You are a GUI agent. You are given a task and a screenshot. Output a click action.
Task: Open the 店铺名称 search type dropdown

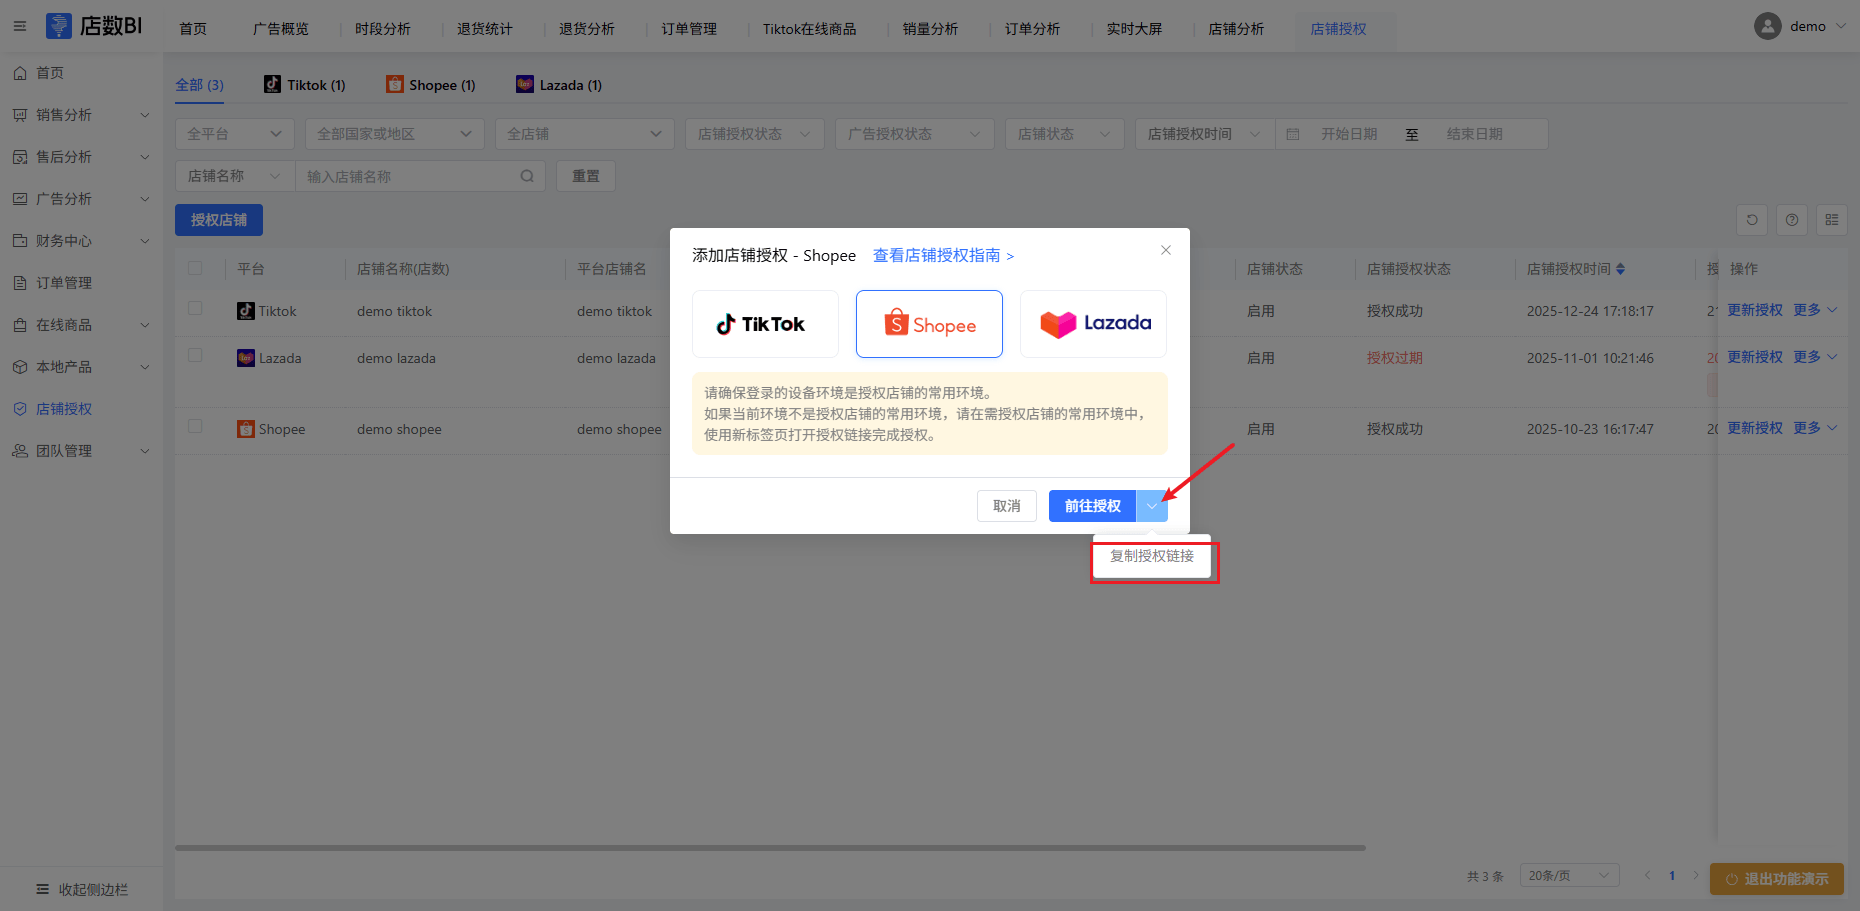click(235, 176)
